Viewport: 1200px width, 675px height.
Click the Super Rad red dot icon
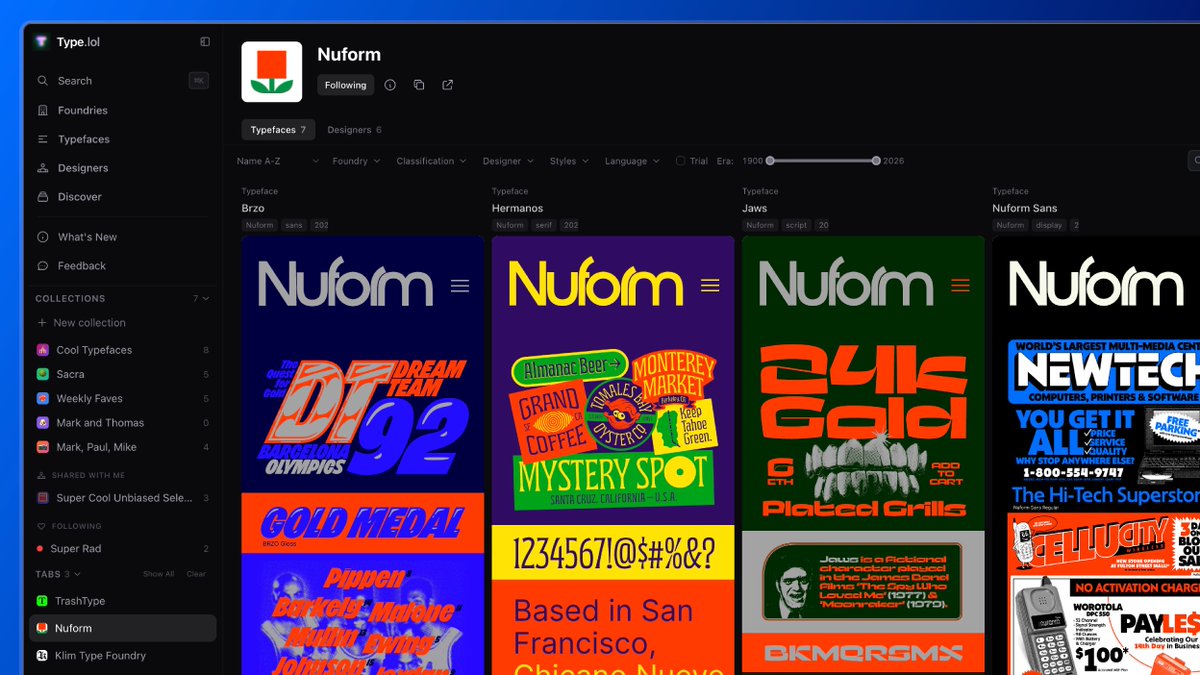(x=40, y=549)
